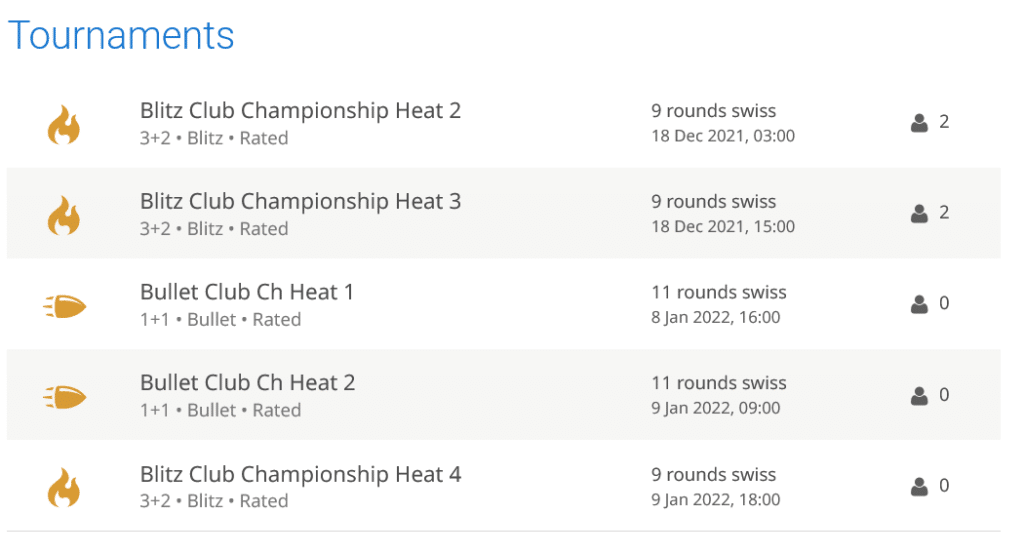Click the 18 Dec 2021, 03:00 date
1024x554 pixels.
click(x=723, y=135)
